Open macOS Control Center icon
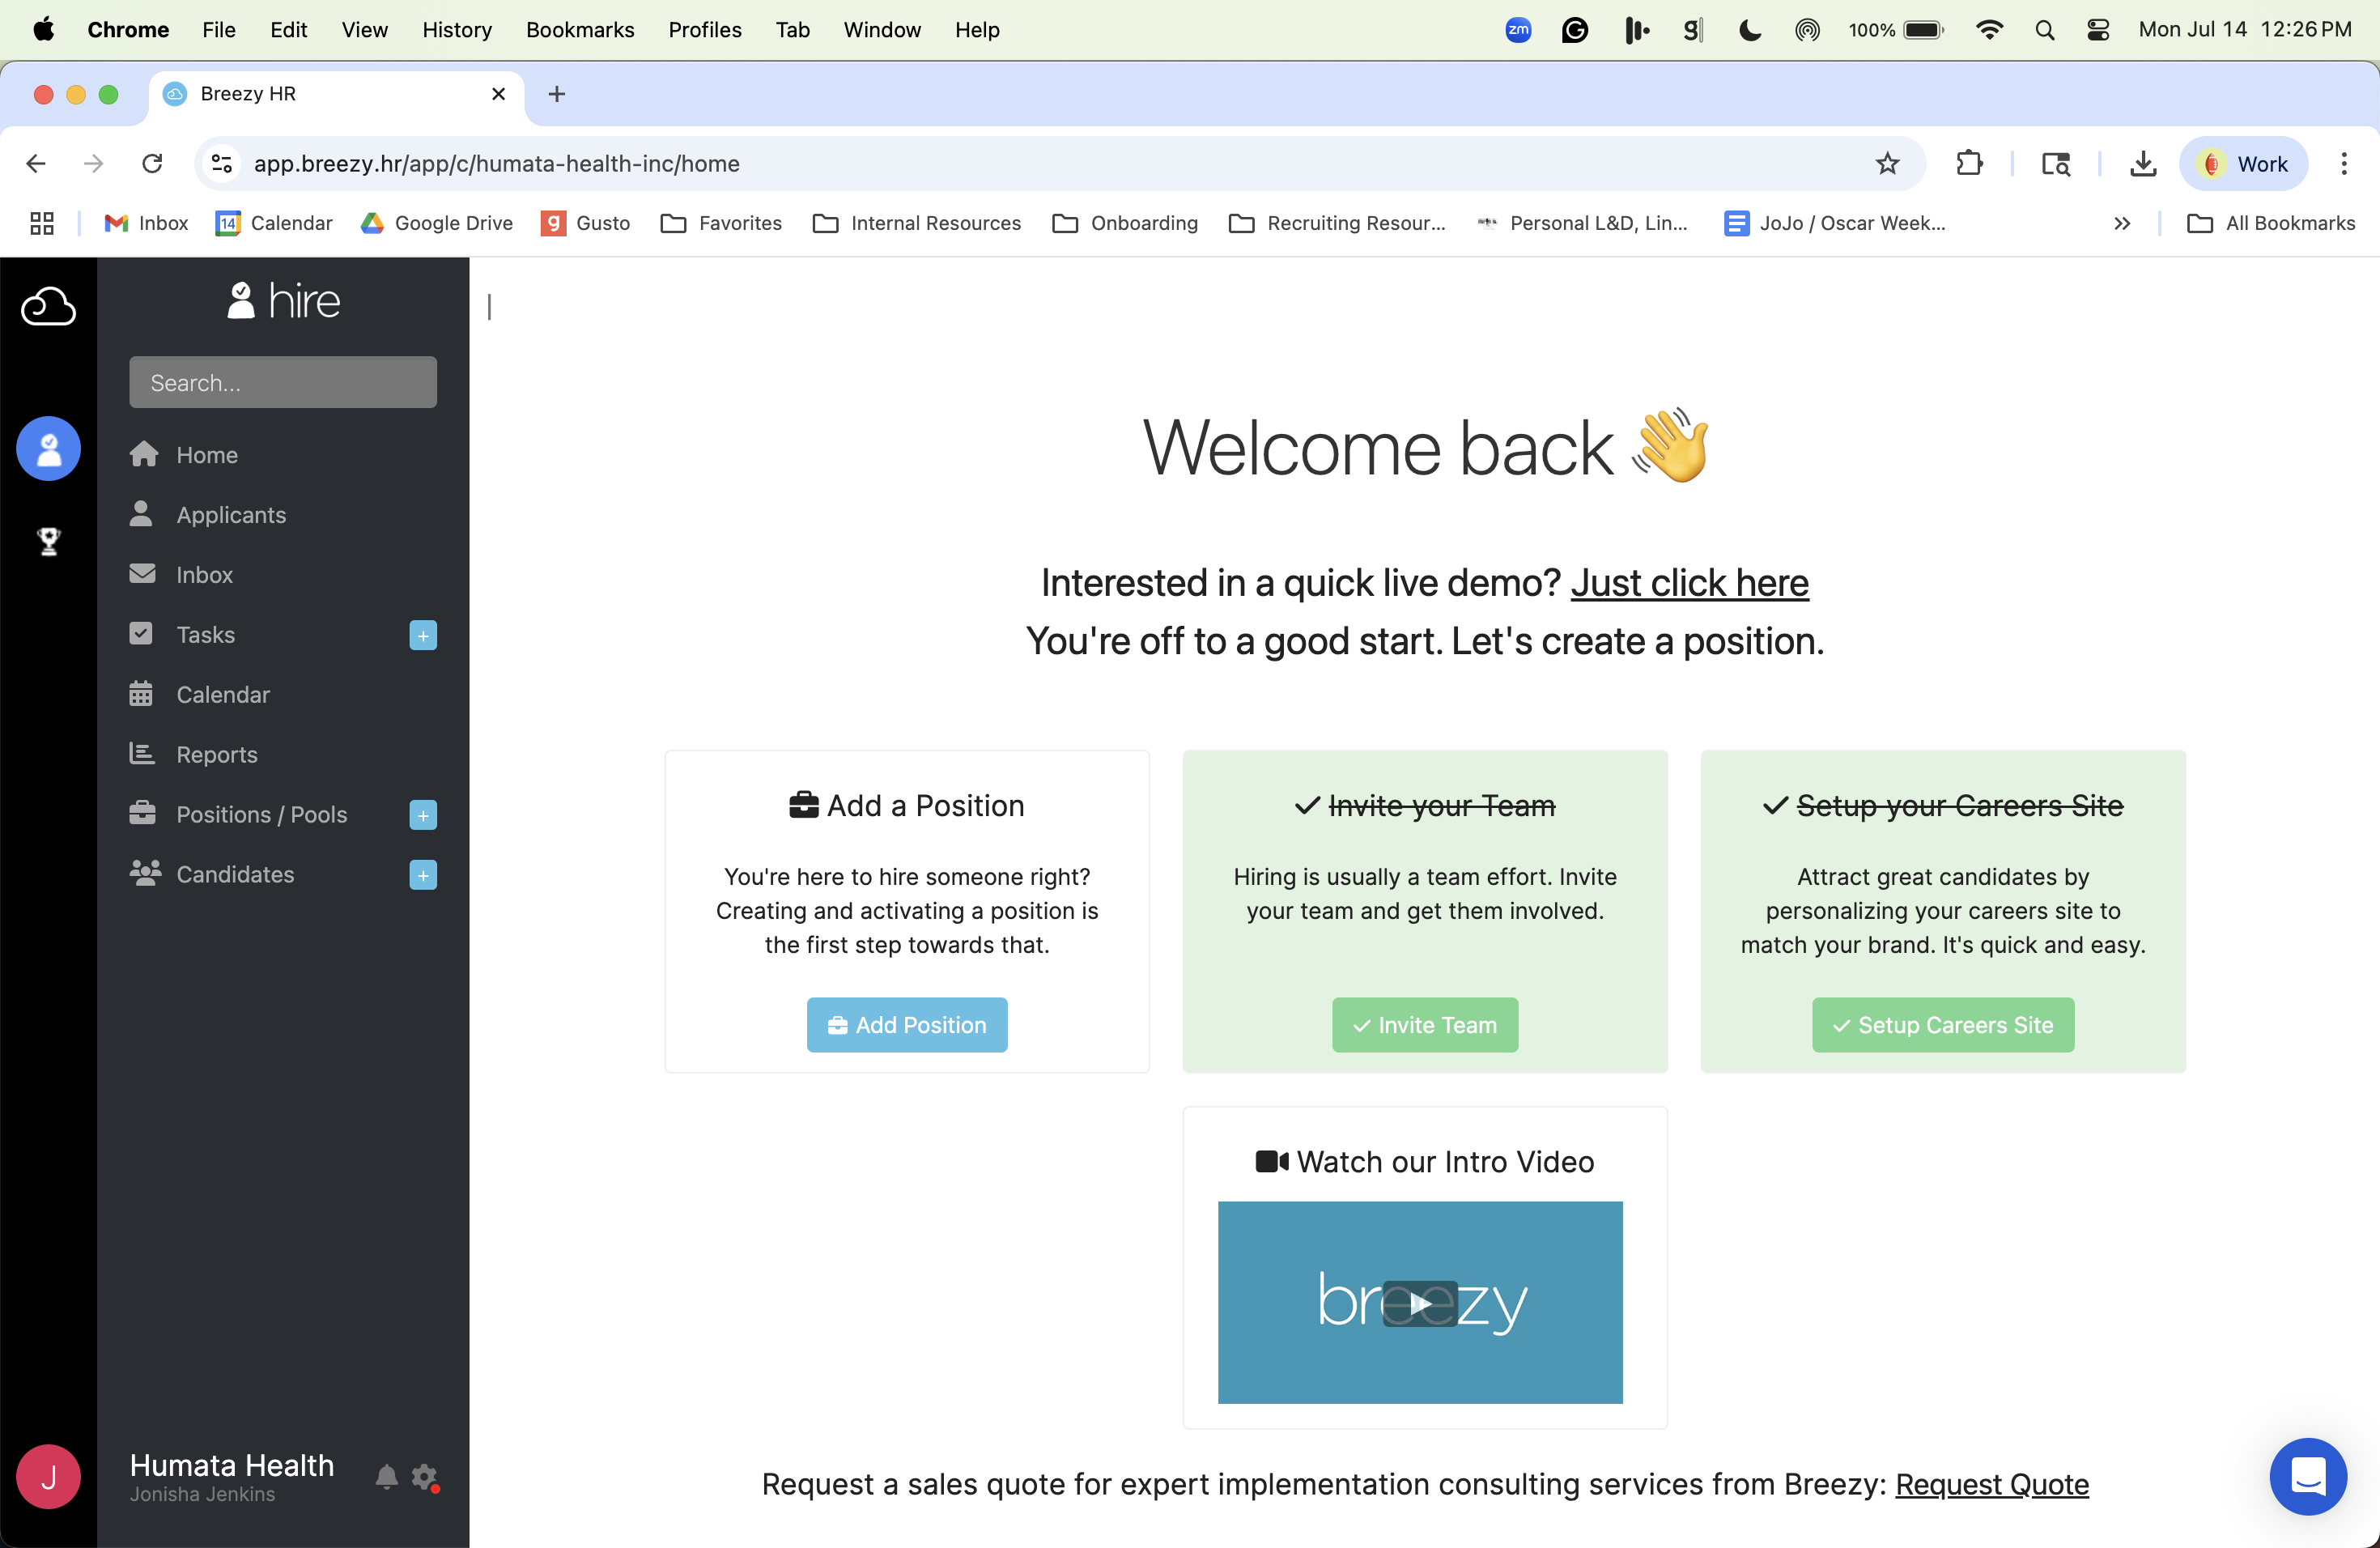This screenshot has height=1548, width=2380. (x=2098, y=30)
